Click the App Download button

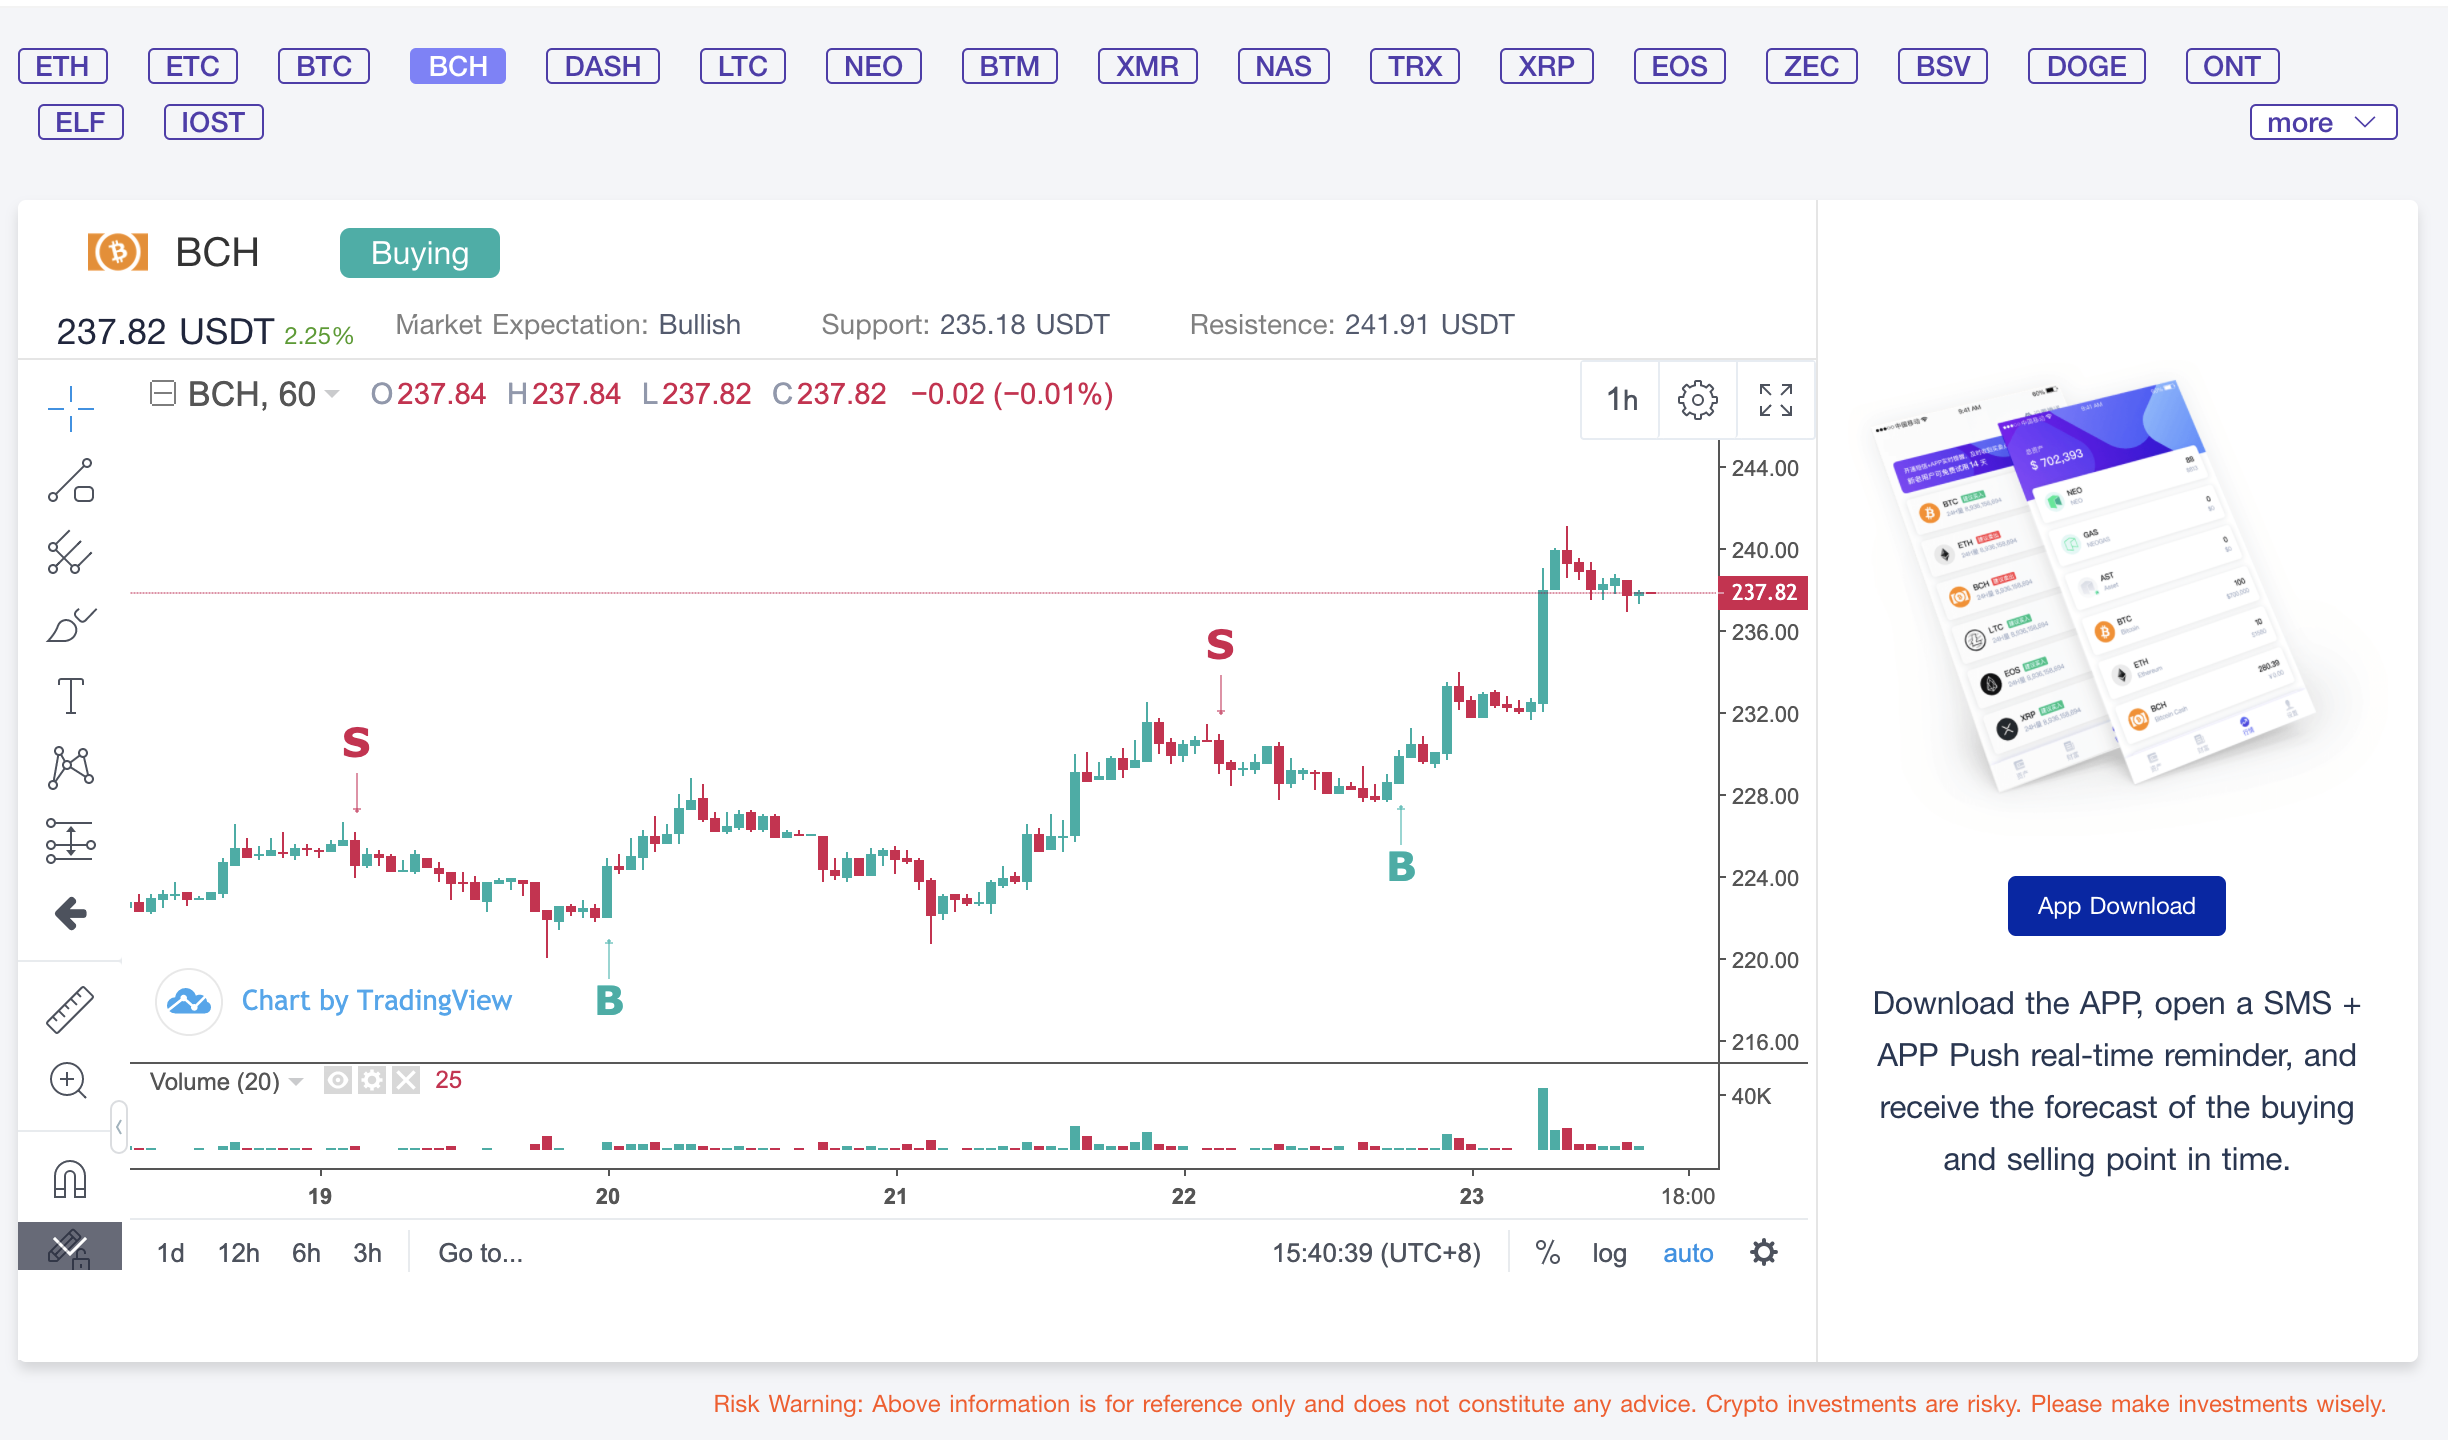(x=2117, y=906)
